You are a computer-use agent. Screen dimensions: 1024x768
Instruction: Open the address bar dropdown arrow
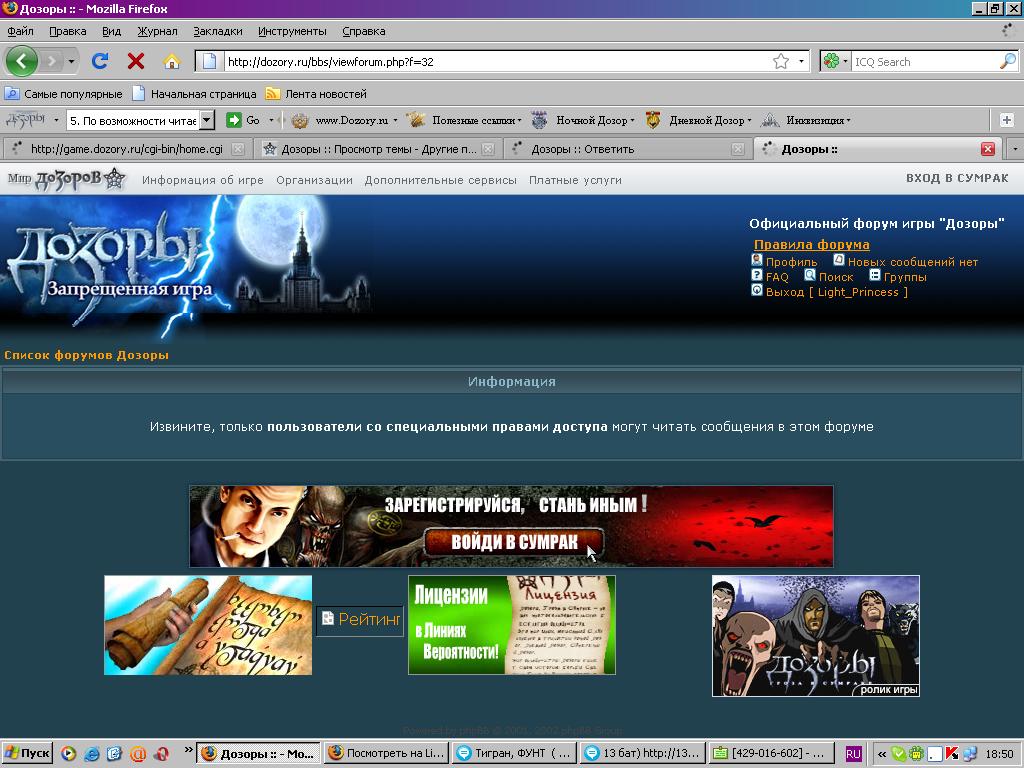tap(801, 61)
